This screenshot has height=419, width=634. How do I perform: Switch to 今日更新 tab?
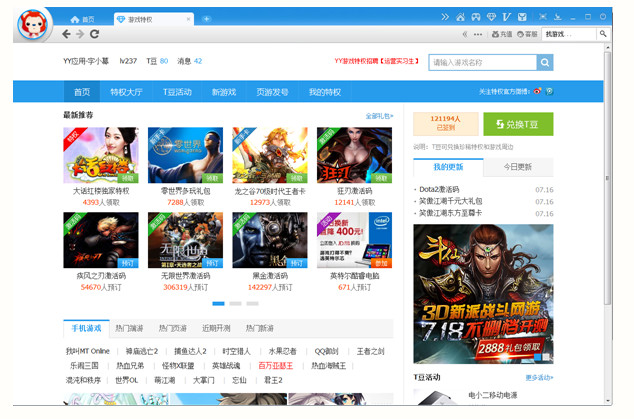517,167
